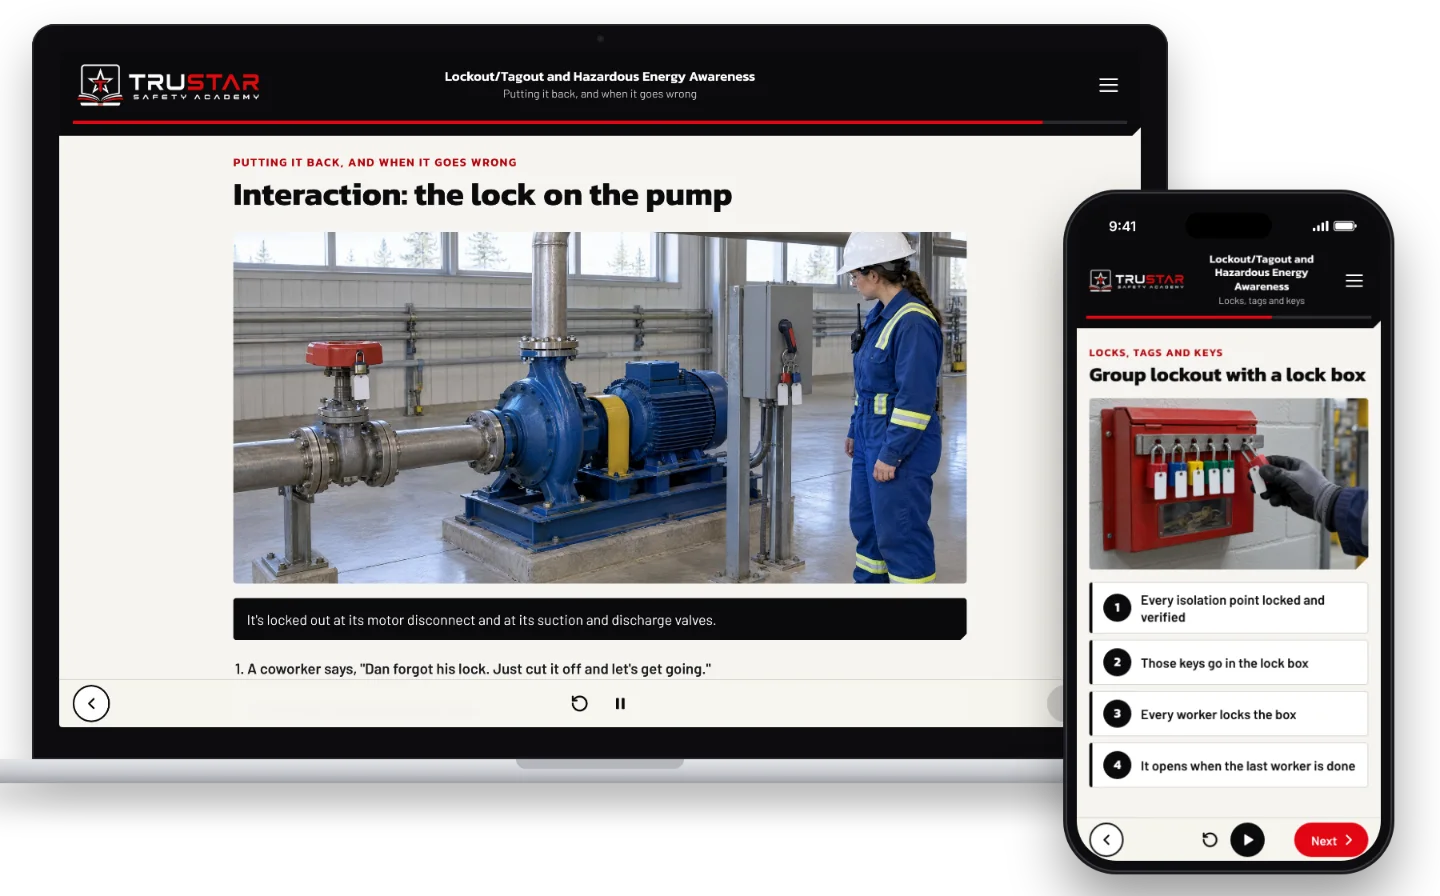Click the phone course title in the header
This screenshot has width=1440, height=896.
coord(1261,272)
